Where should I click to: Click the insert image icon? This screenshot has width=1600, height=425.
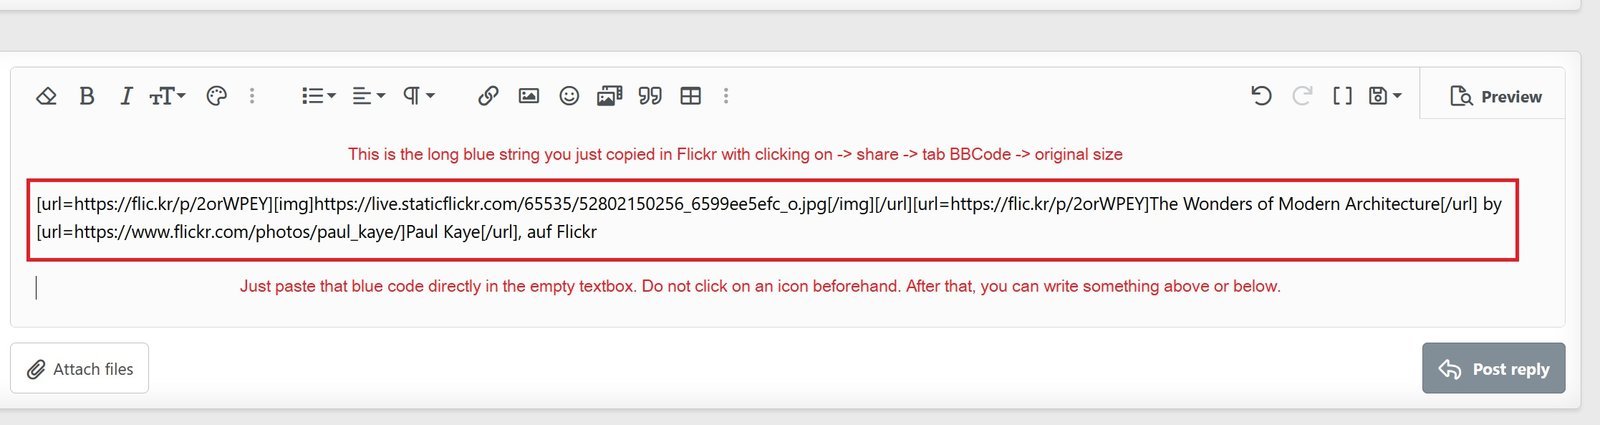(x=529, y=96)
